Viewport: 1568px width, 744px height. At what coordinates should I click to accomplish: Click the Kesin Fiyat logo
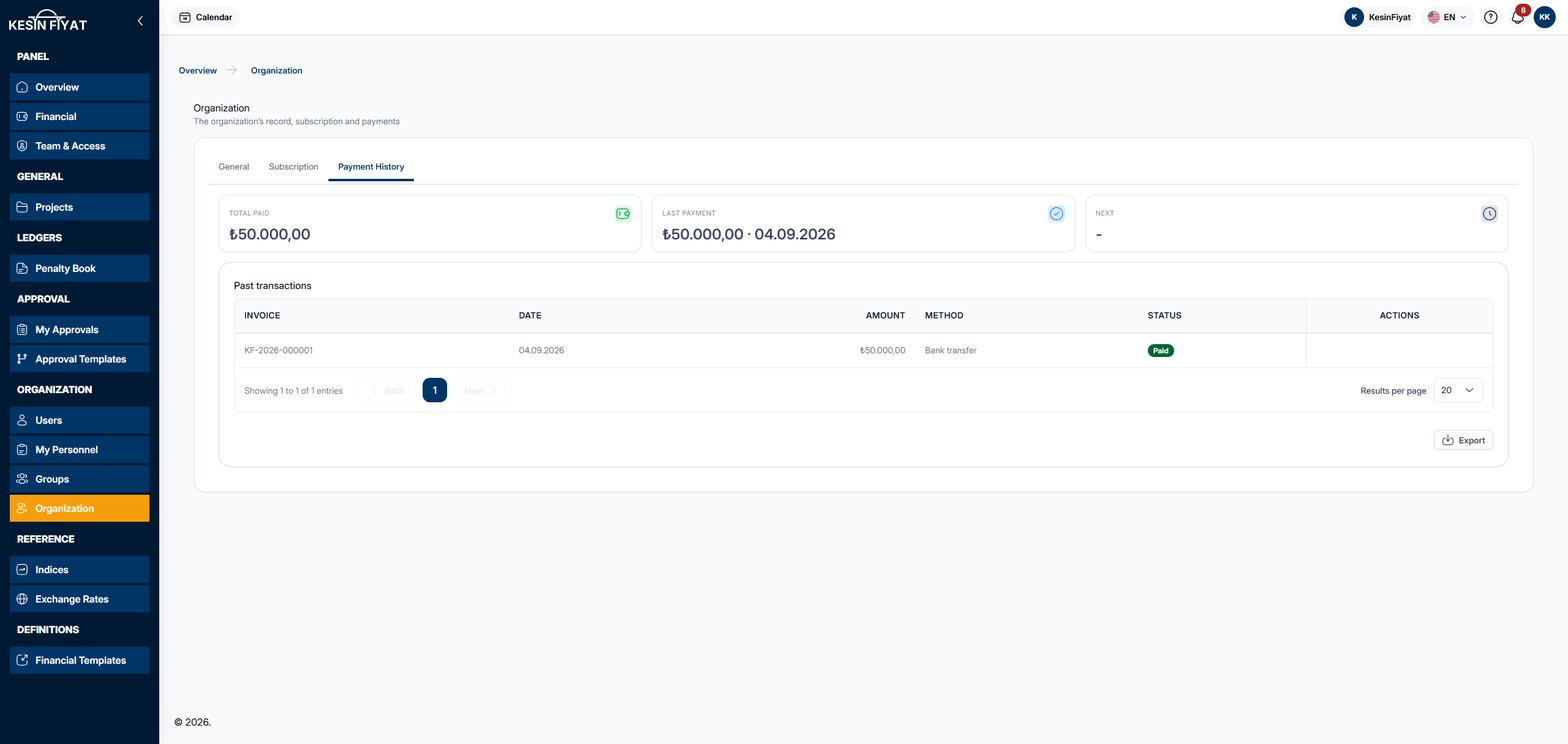[x=47, y=20]
